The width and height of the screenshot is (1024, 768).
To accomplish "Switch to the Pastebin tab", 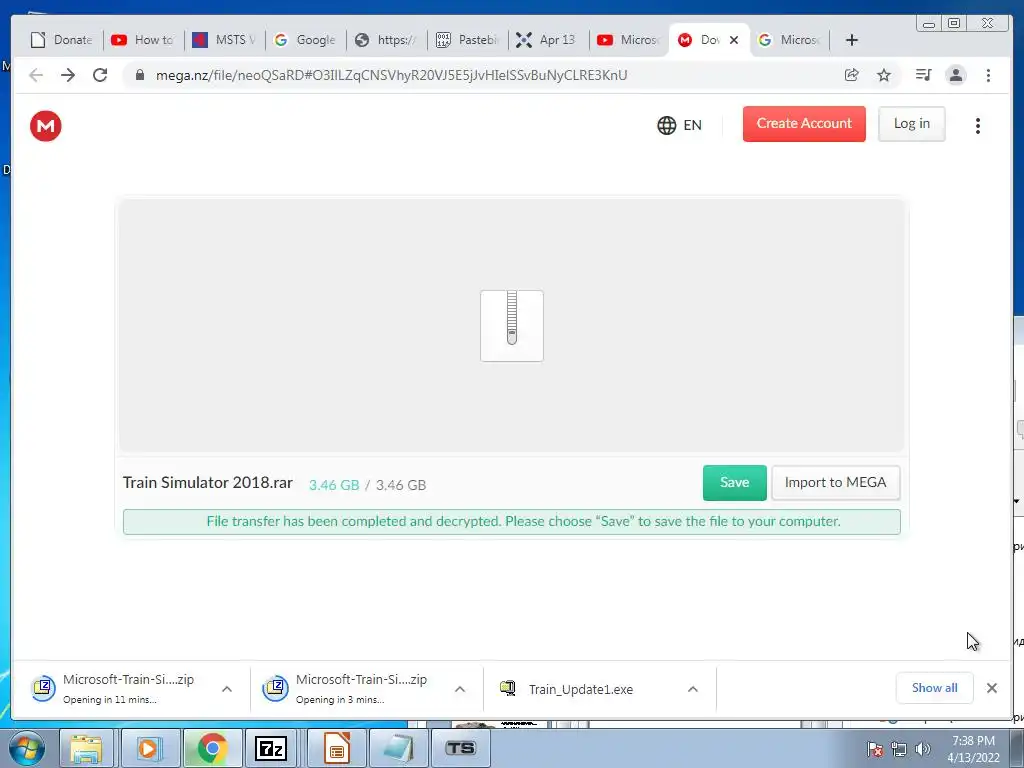I will 467,40.
